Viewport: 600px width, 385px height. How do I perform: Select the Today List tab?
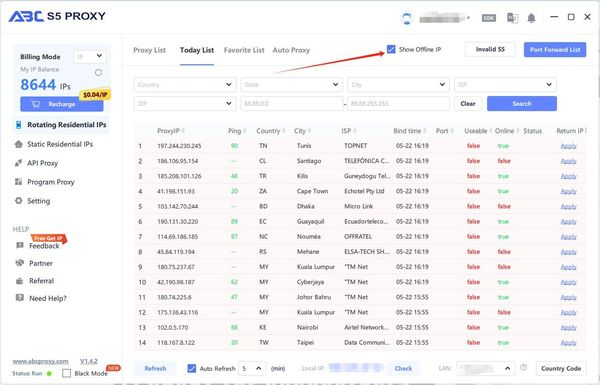point(197,50)
